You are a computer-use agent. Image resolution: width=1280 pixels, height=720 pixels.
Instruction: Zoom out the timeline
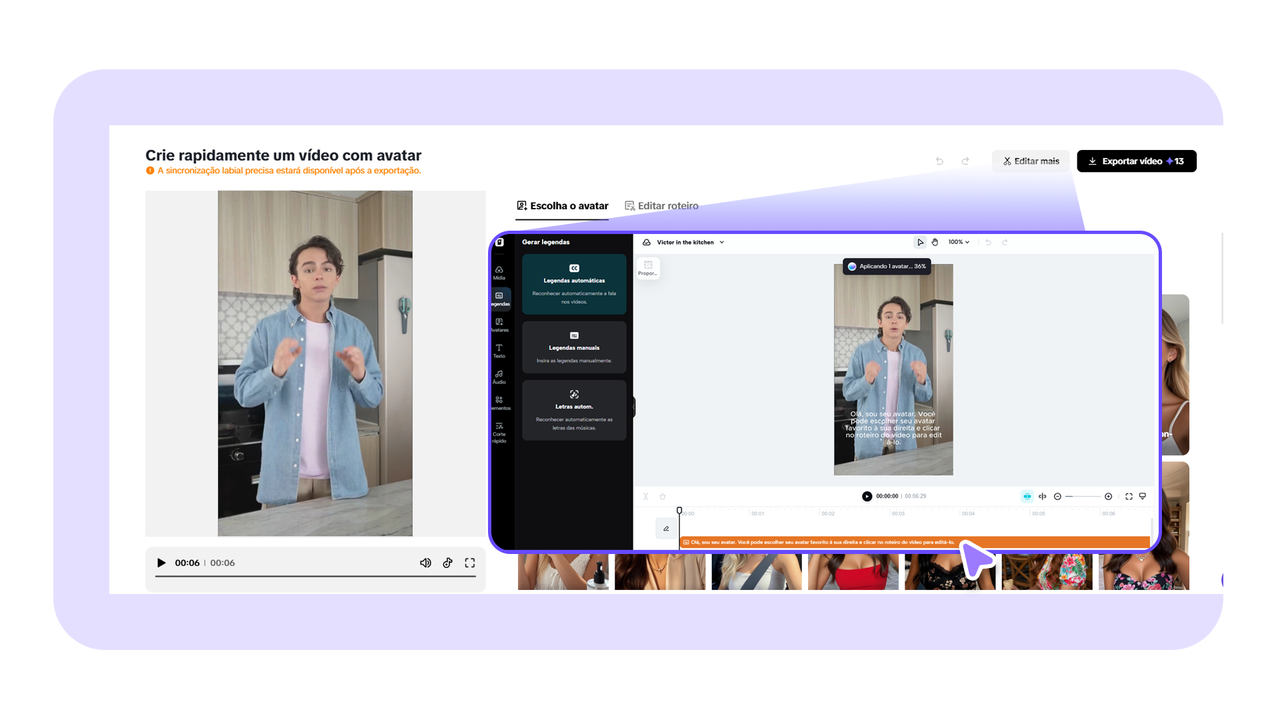point(1058,496)
